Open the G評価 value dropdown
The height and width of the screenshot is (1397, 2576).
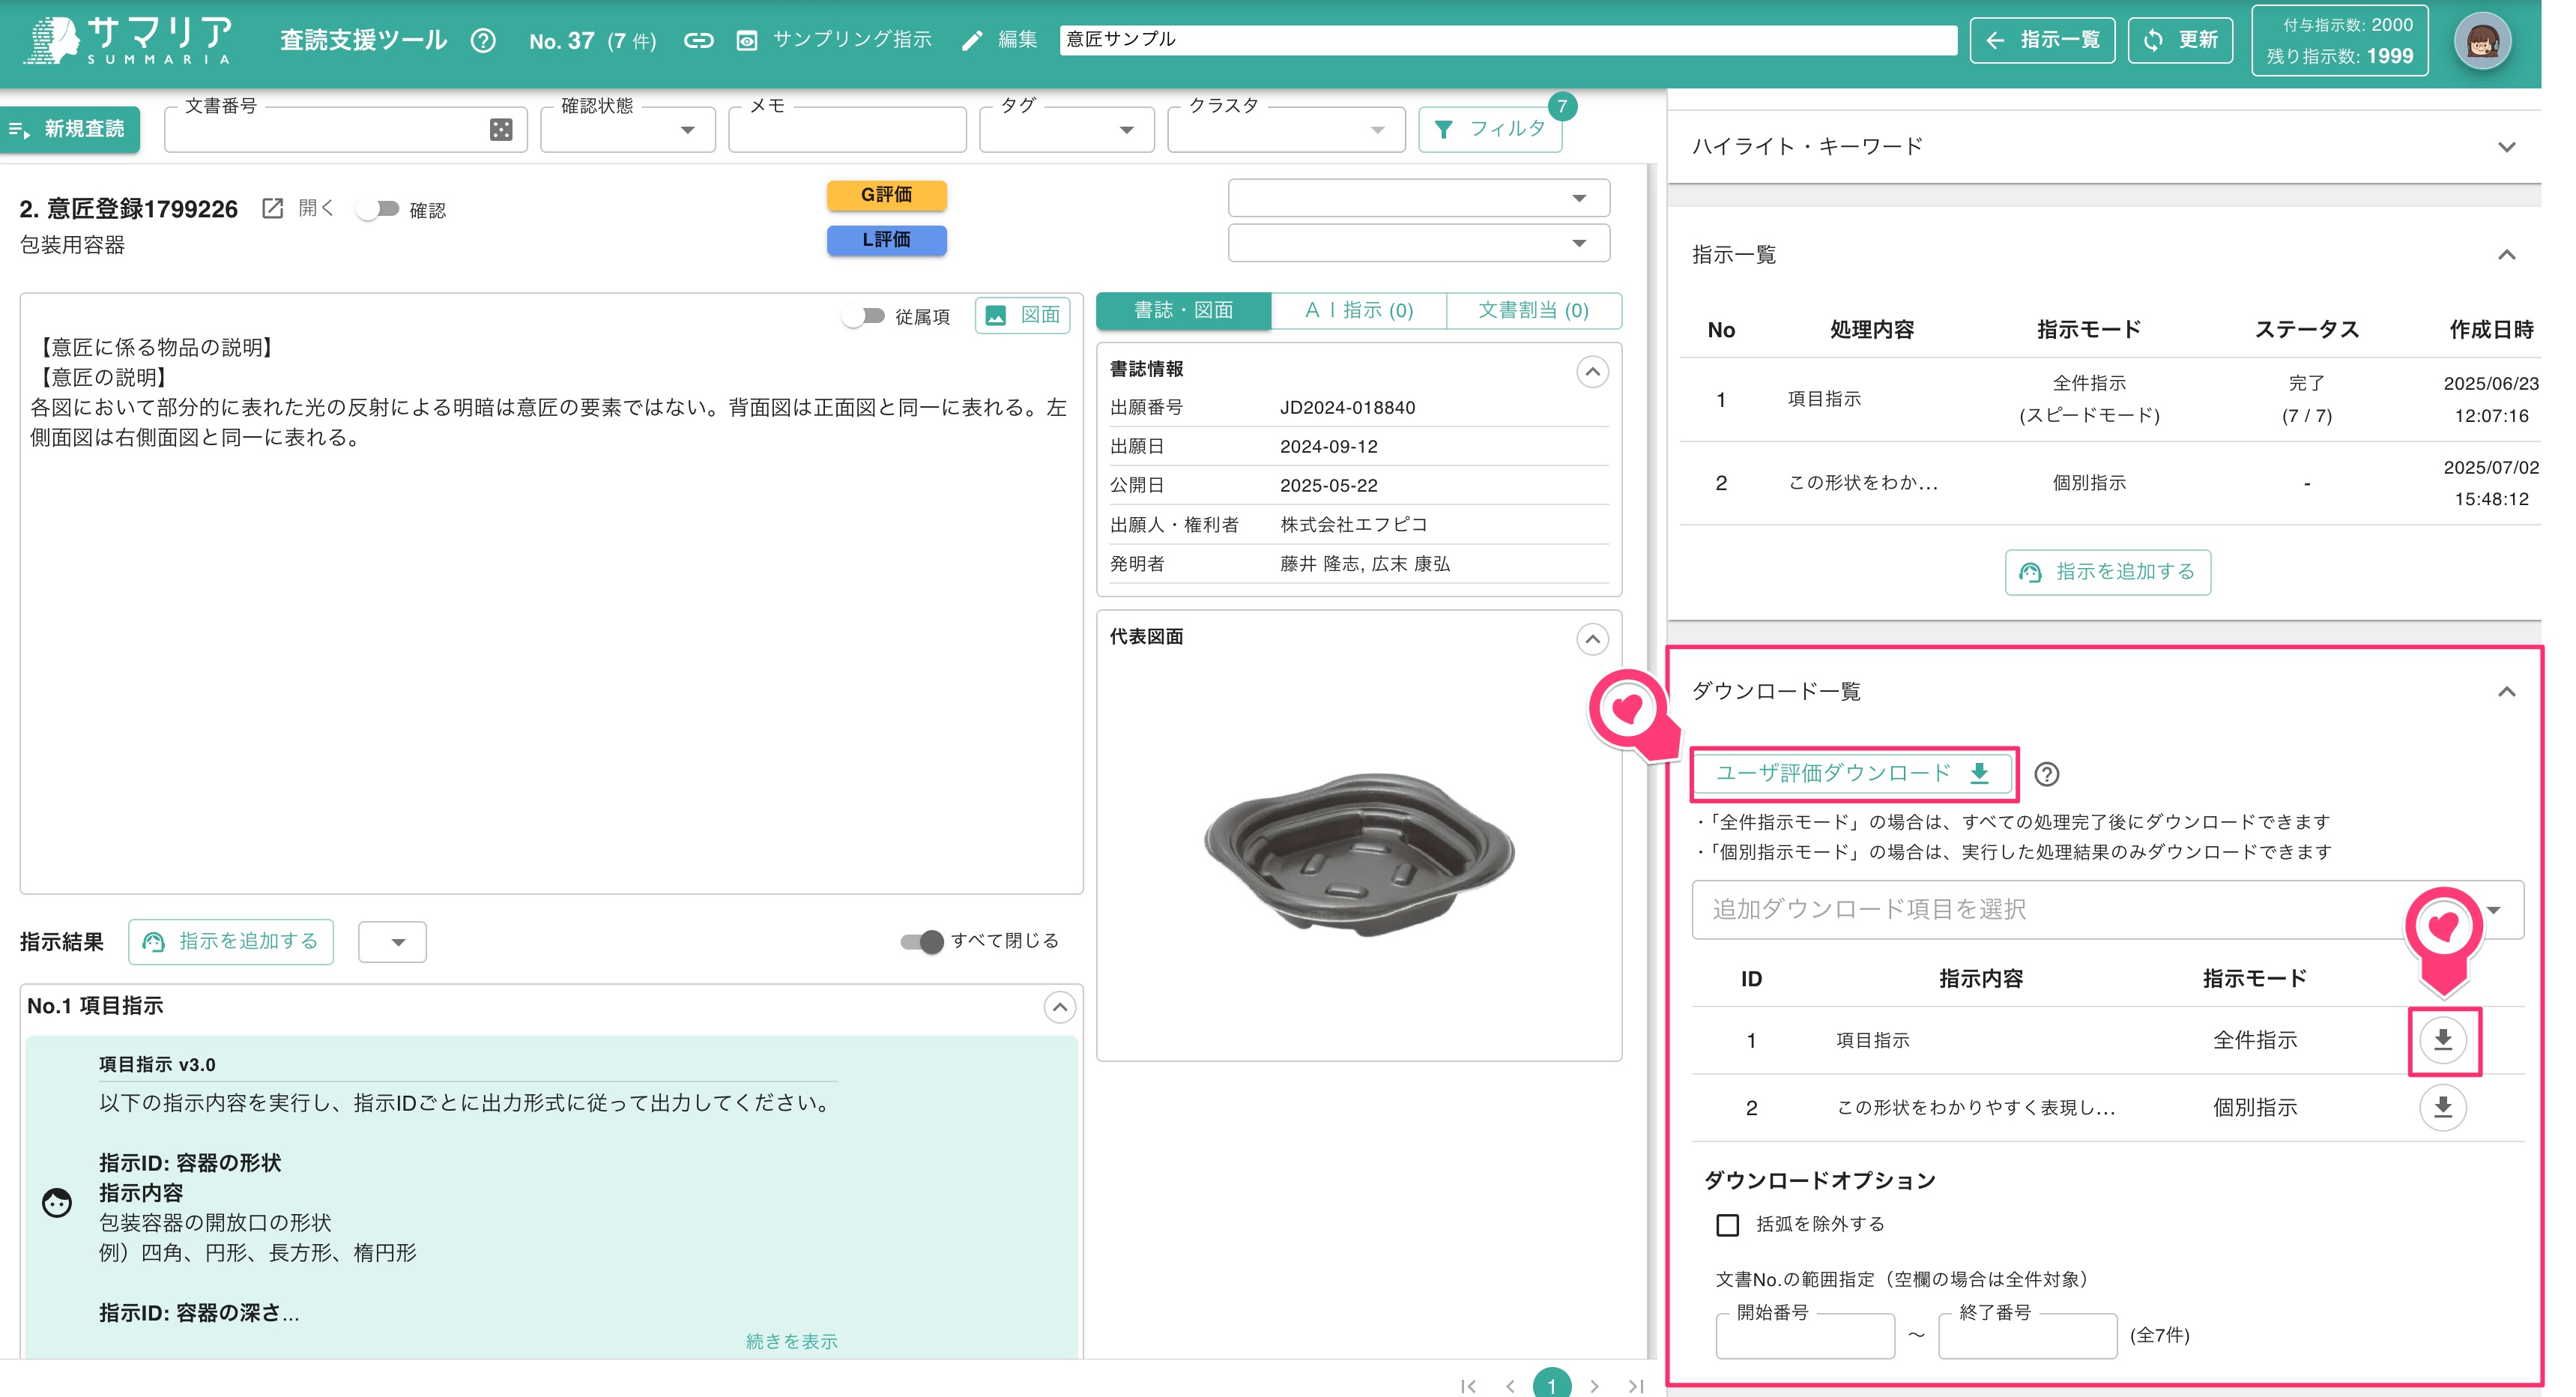pos(1418,198)
